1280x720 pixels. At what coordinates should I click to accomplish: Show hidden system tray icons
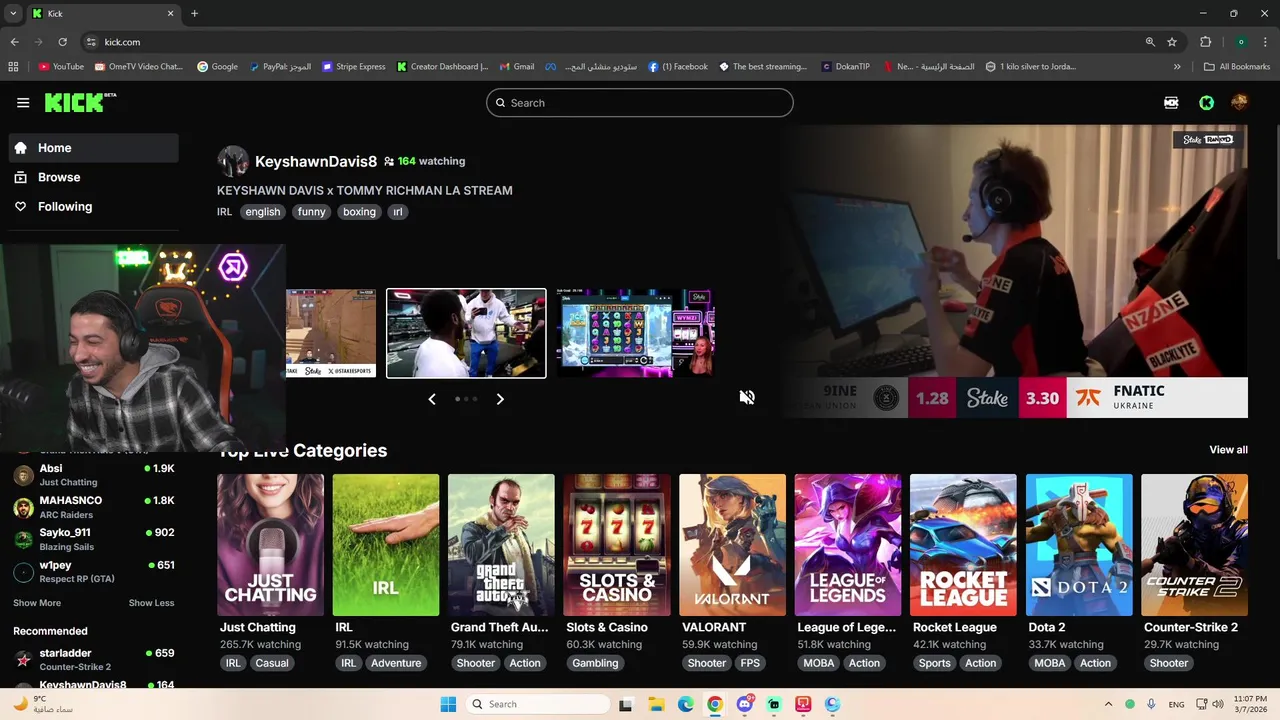click(1108, 704)
